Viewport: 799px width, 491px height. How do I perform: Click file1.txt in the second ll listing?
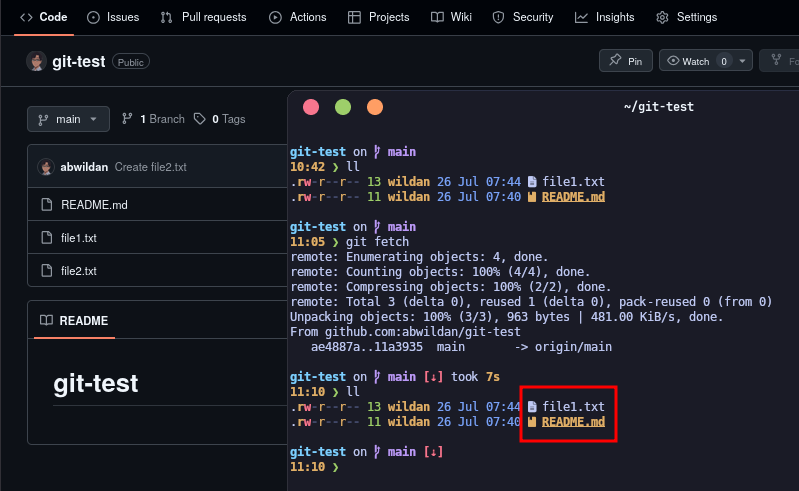click(573, 407)
